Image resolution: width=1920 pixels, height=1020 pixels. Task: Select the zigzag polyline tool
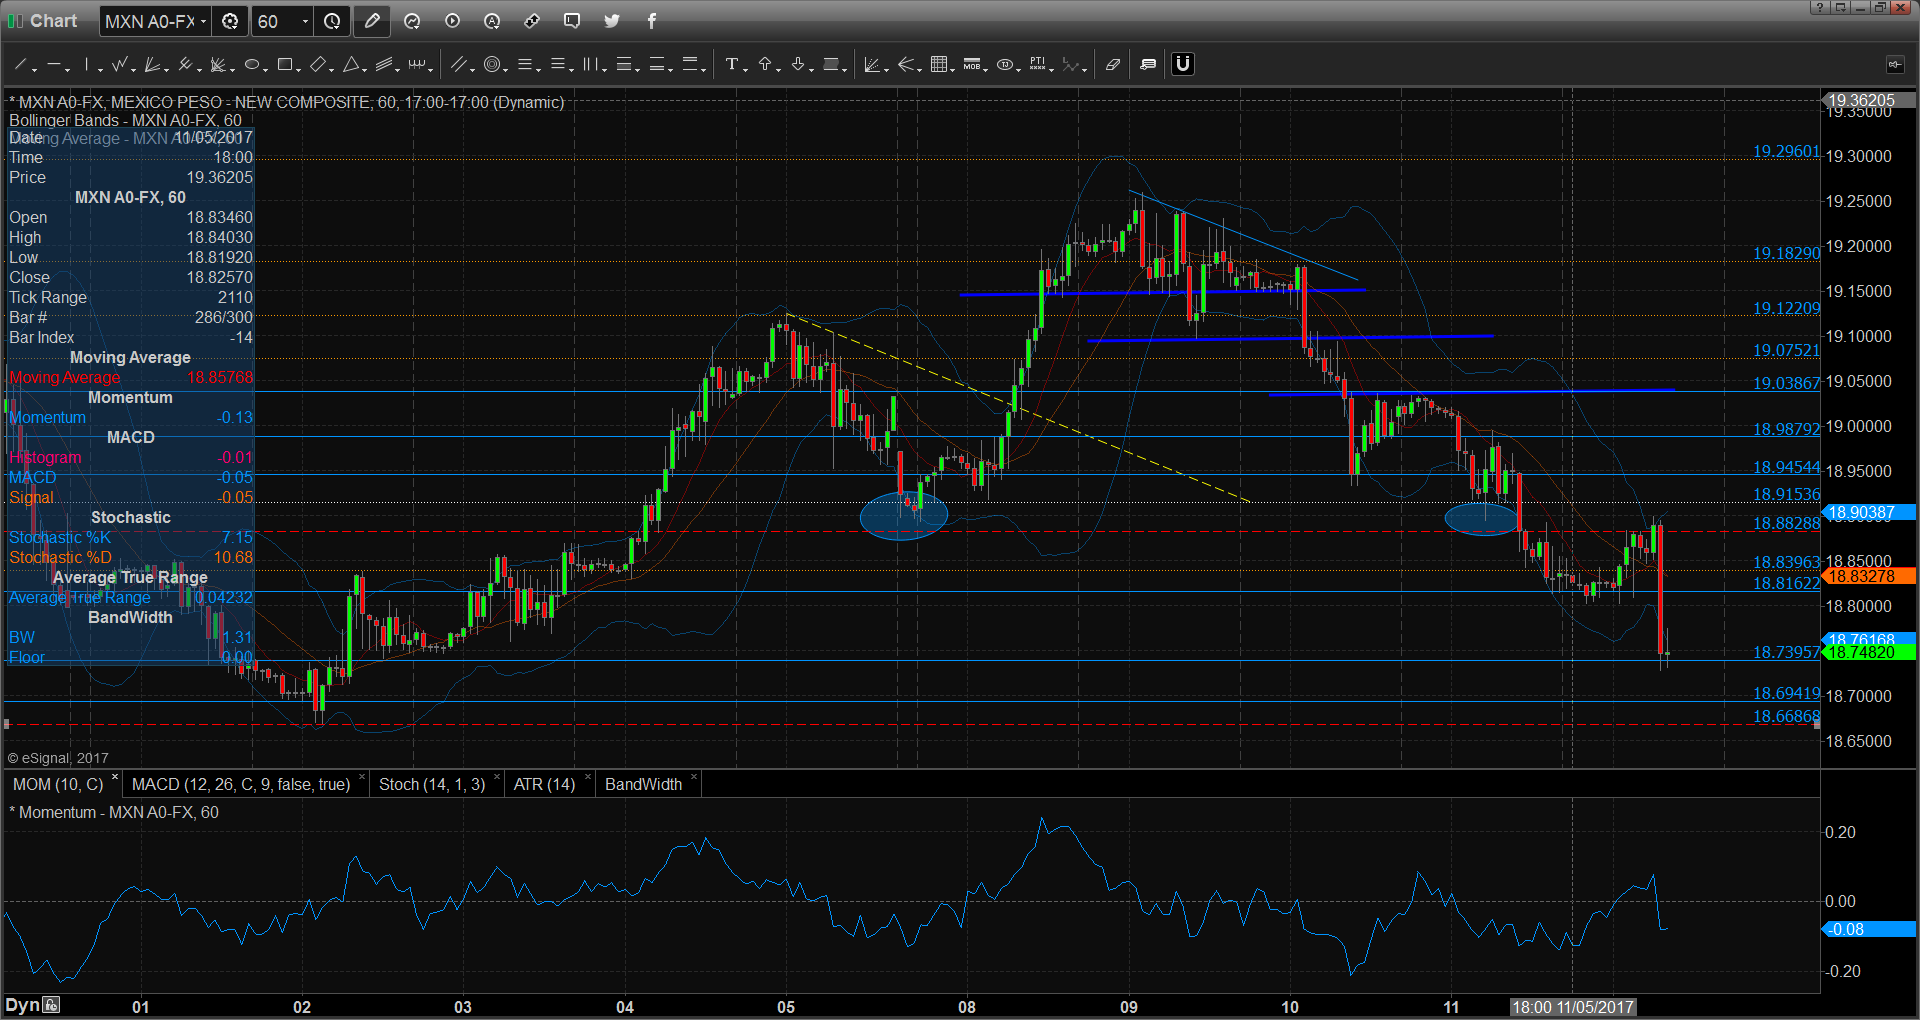point(119,65)
